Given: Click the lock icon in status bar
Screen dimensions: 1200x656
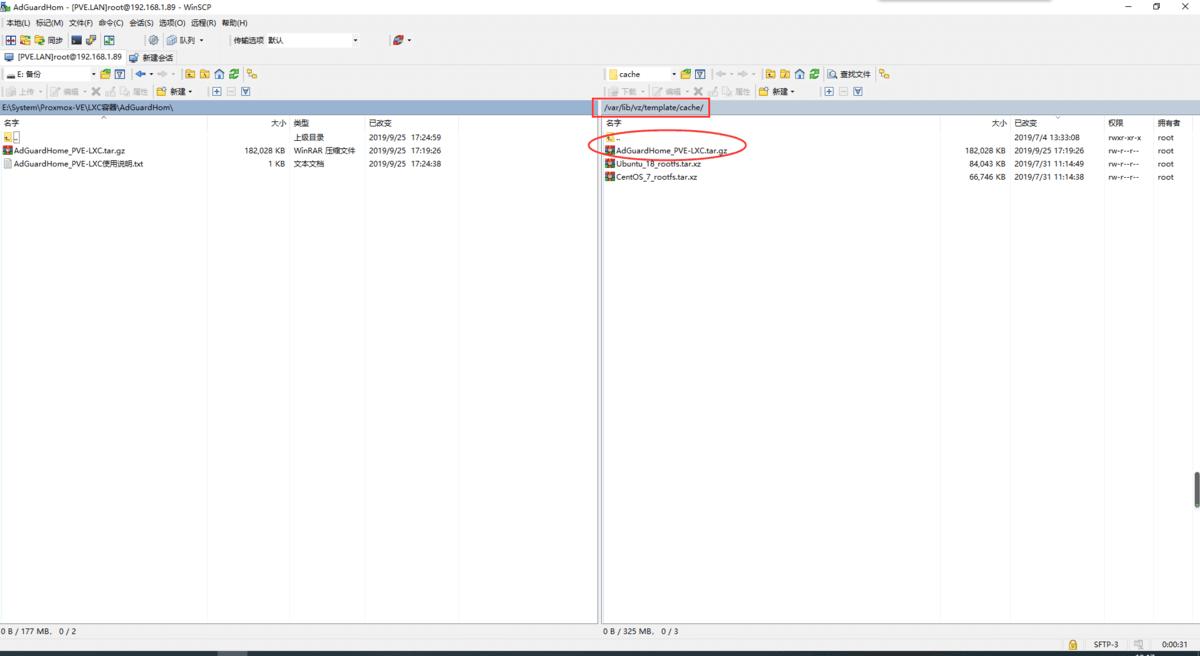Looking at the screenshot, I should point(1072,644).
